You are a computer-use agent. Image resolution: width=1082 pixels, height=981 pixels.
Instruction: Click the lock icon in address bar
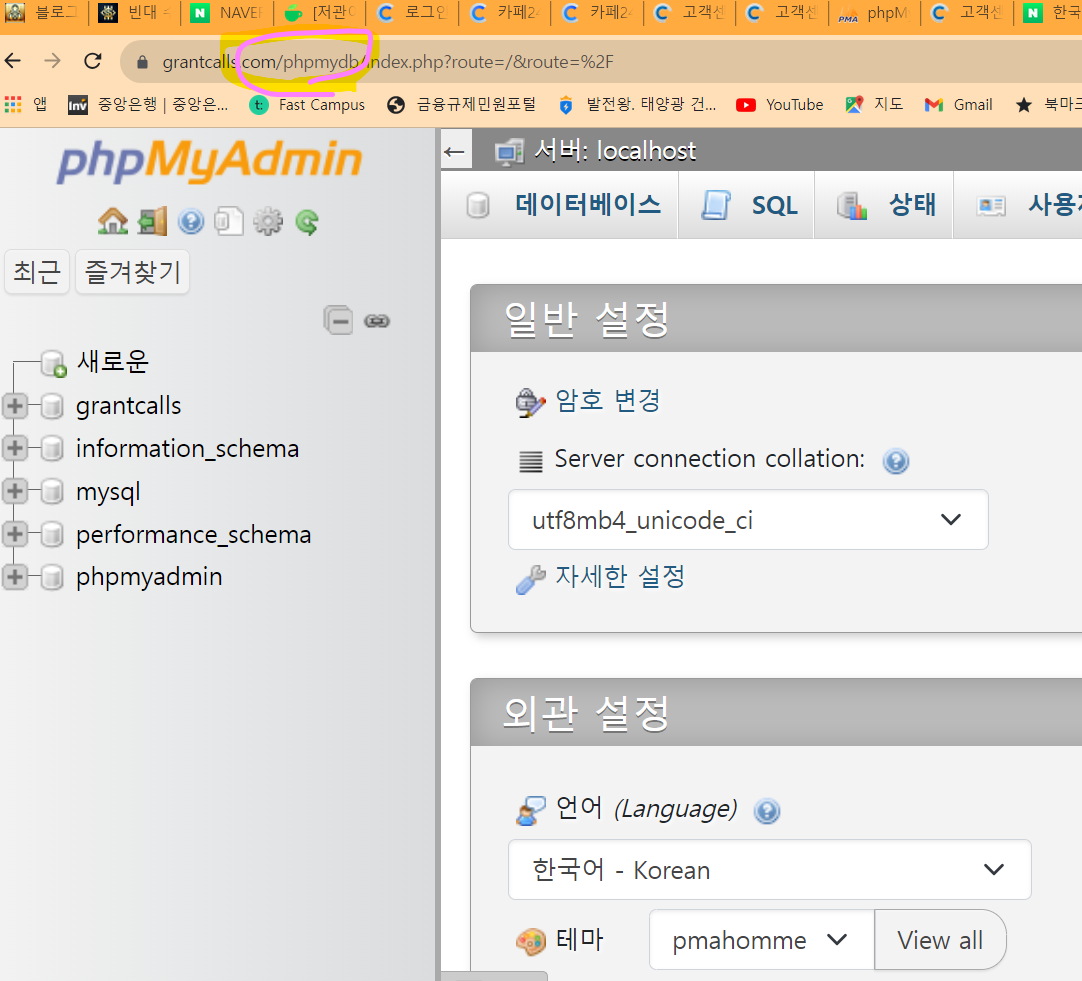tap(142, 62)
